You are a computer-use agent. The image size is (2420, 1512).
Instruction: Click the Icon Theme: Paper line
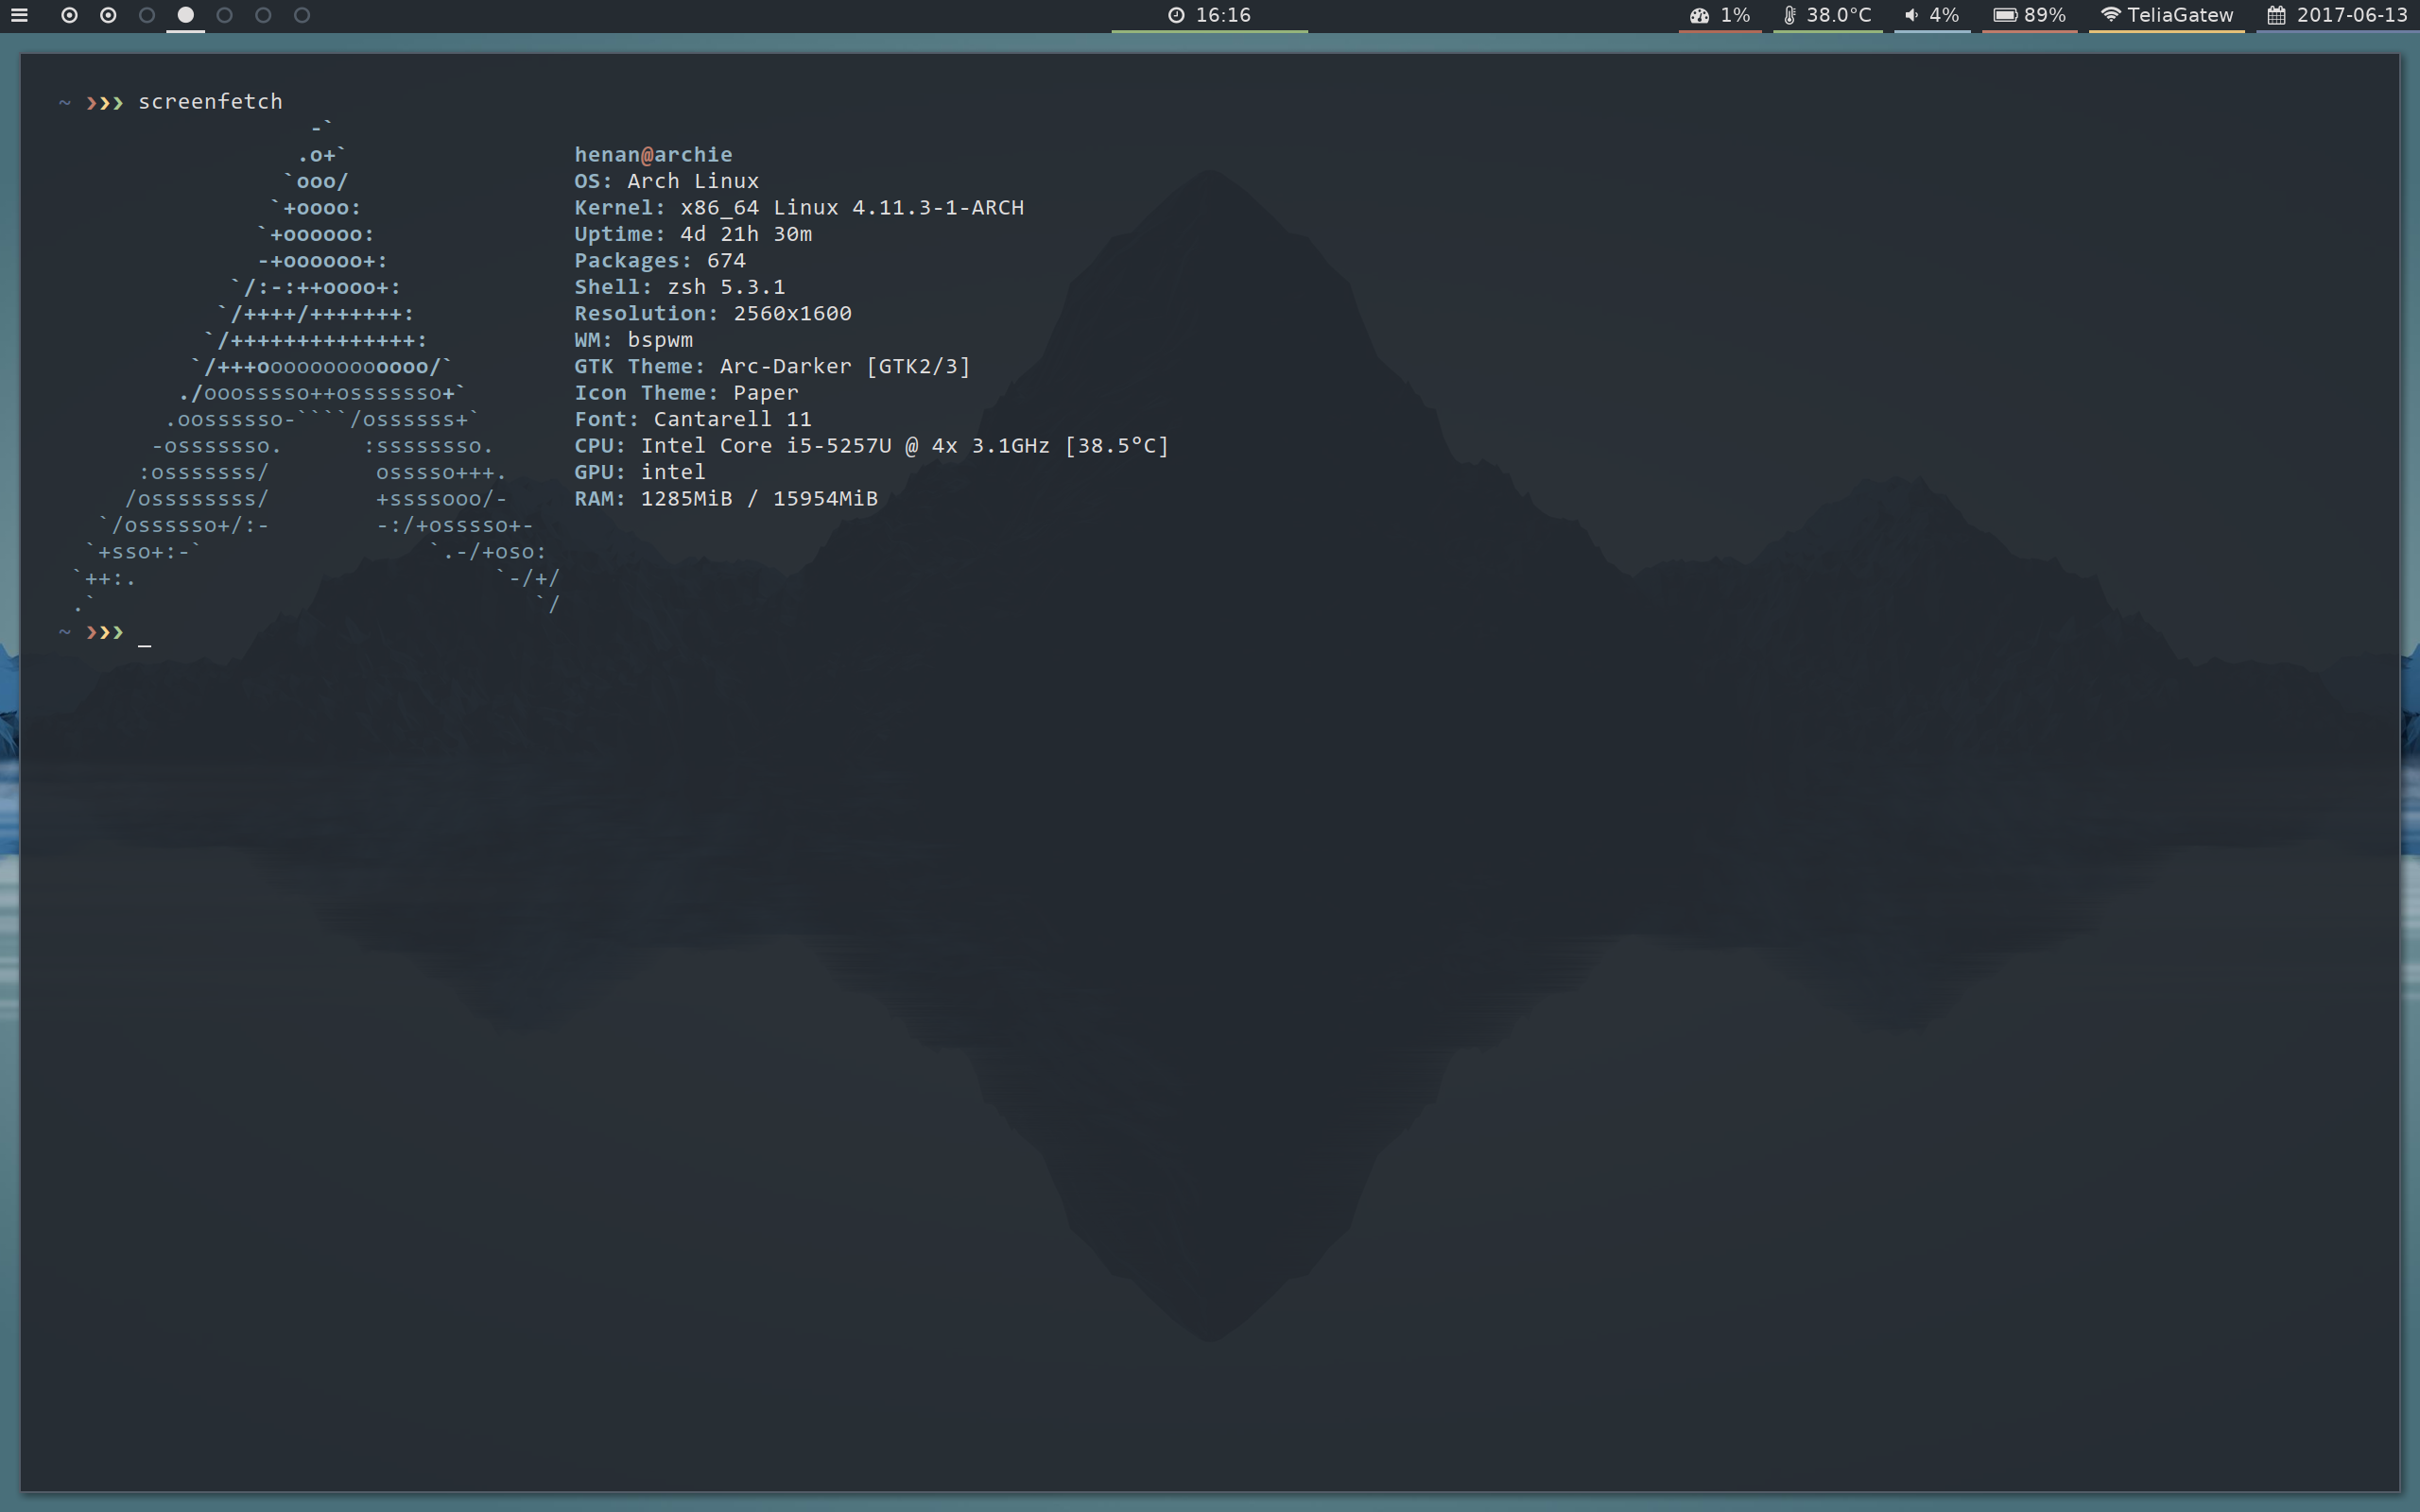[686, 393]
